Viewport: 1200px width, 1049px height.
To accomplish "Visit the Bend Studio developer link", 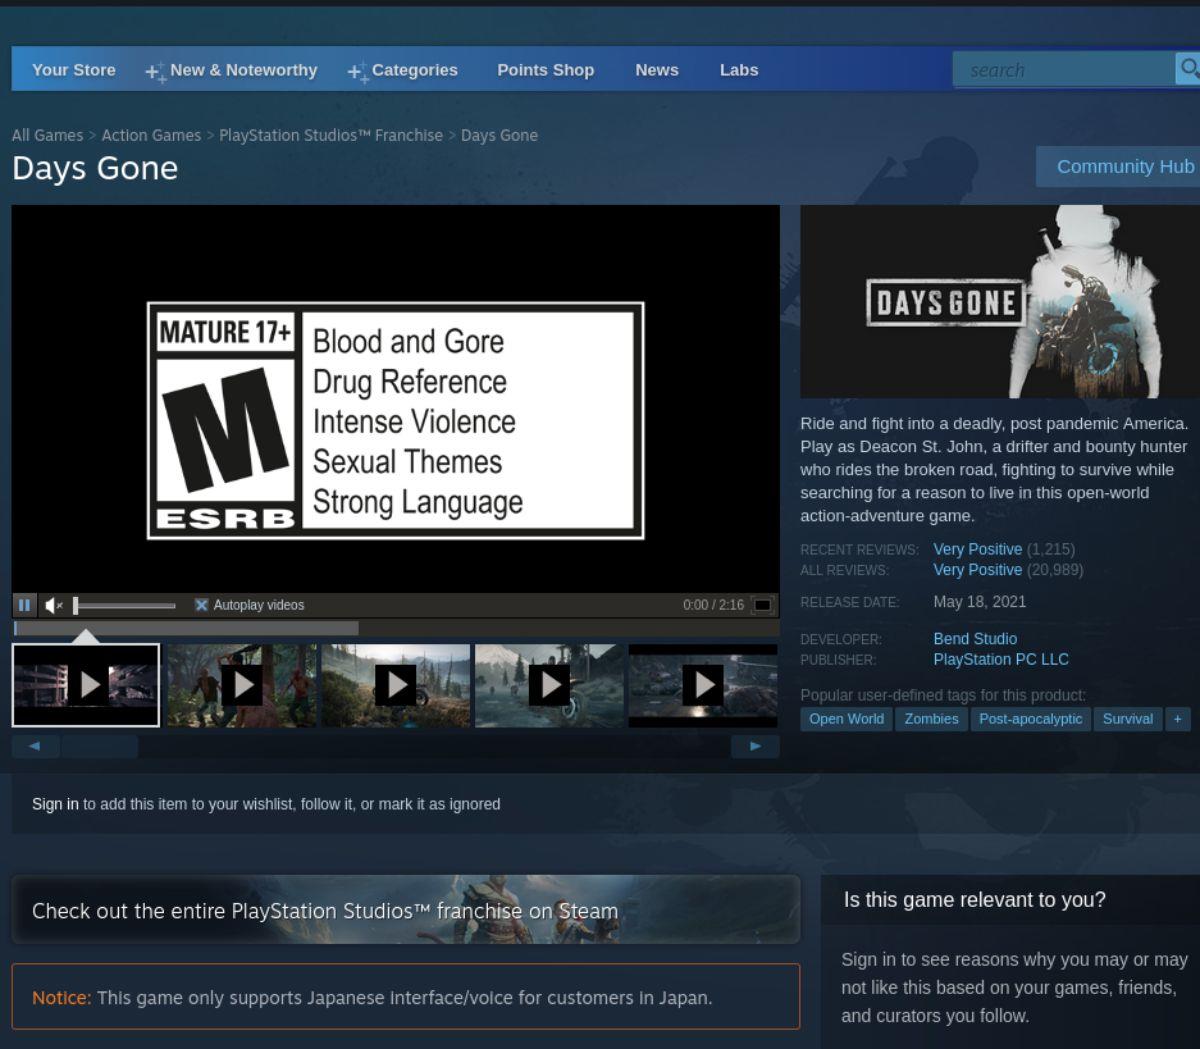I will (975, 638).
